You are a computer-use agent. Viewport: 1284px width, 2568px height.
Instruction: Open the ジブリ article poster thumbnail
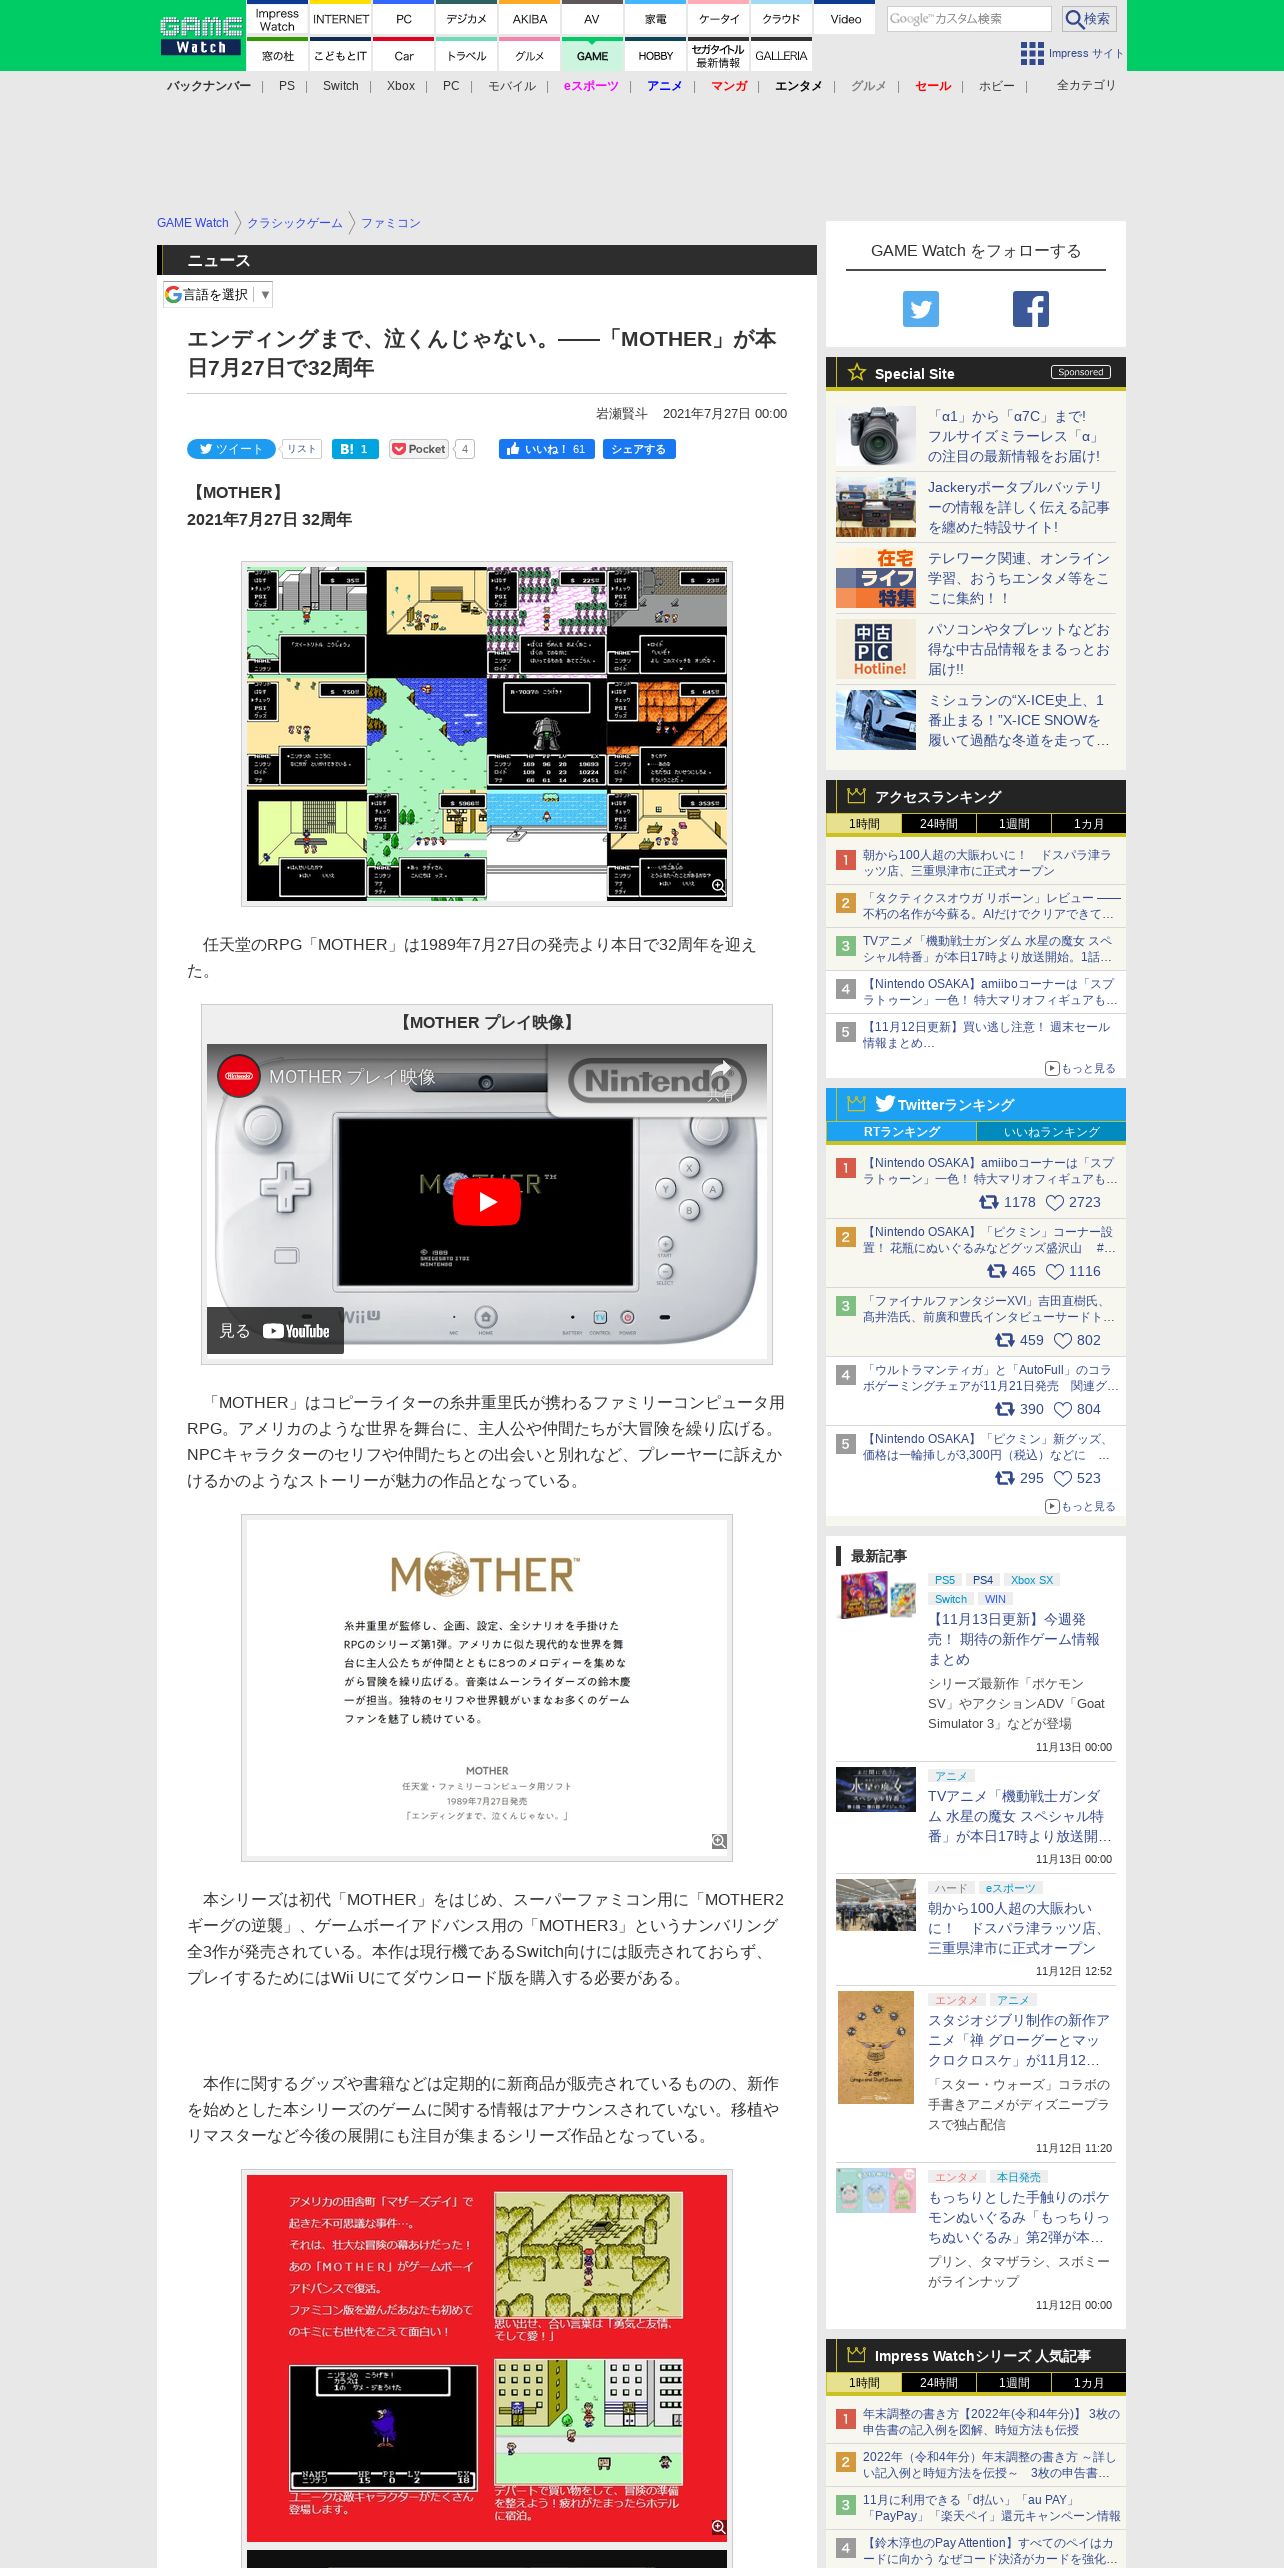[876, 2047]
